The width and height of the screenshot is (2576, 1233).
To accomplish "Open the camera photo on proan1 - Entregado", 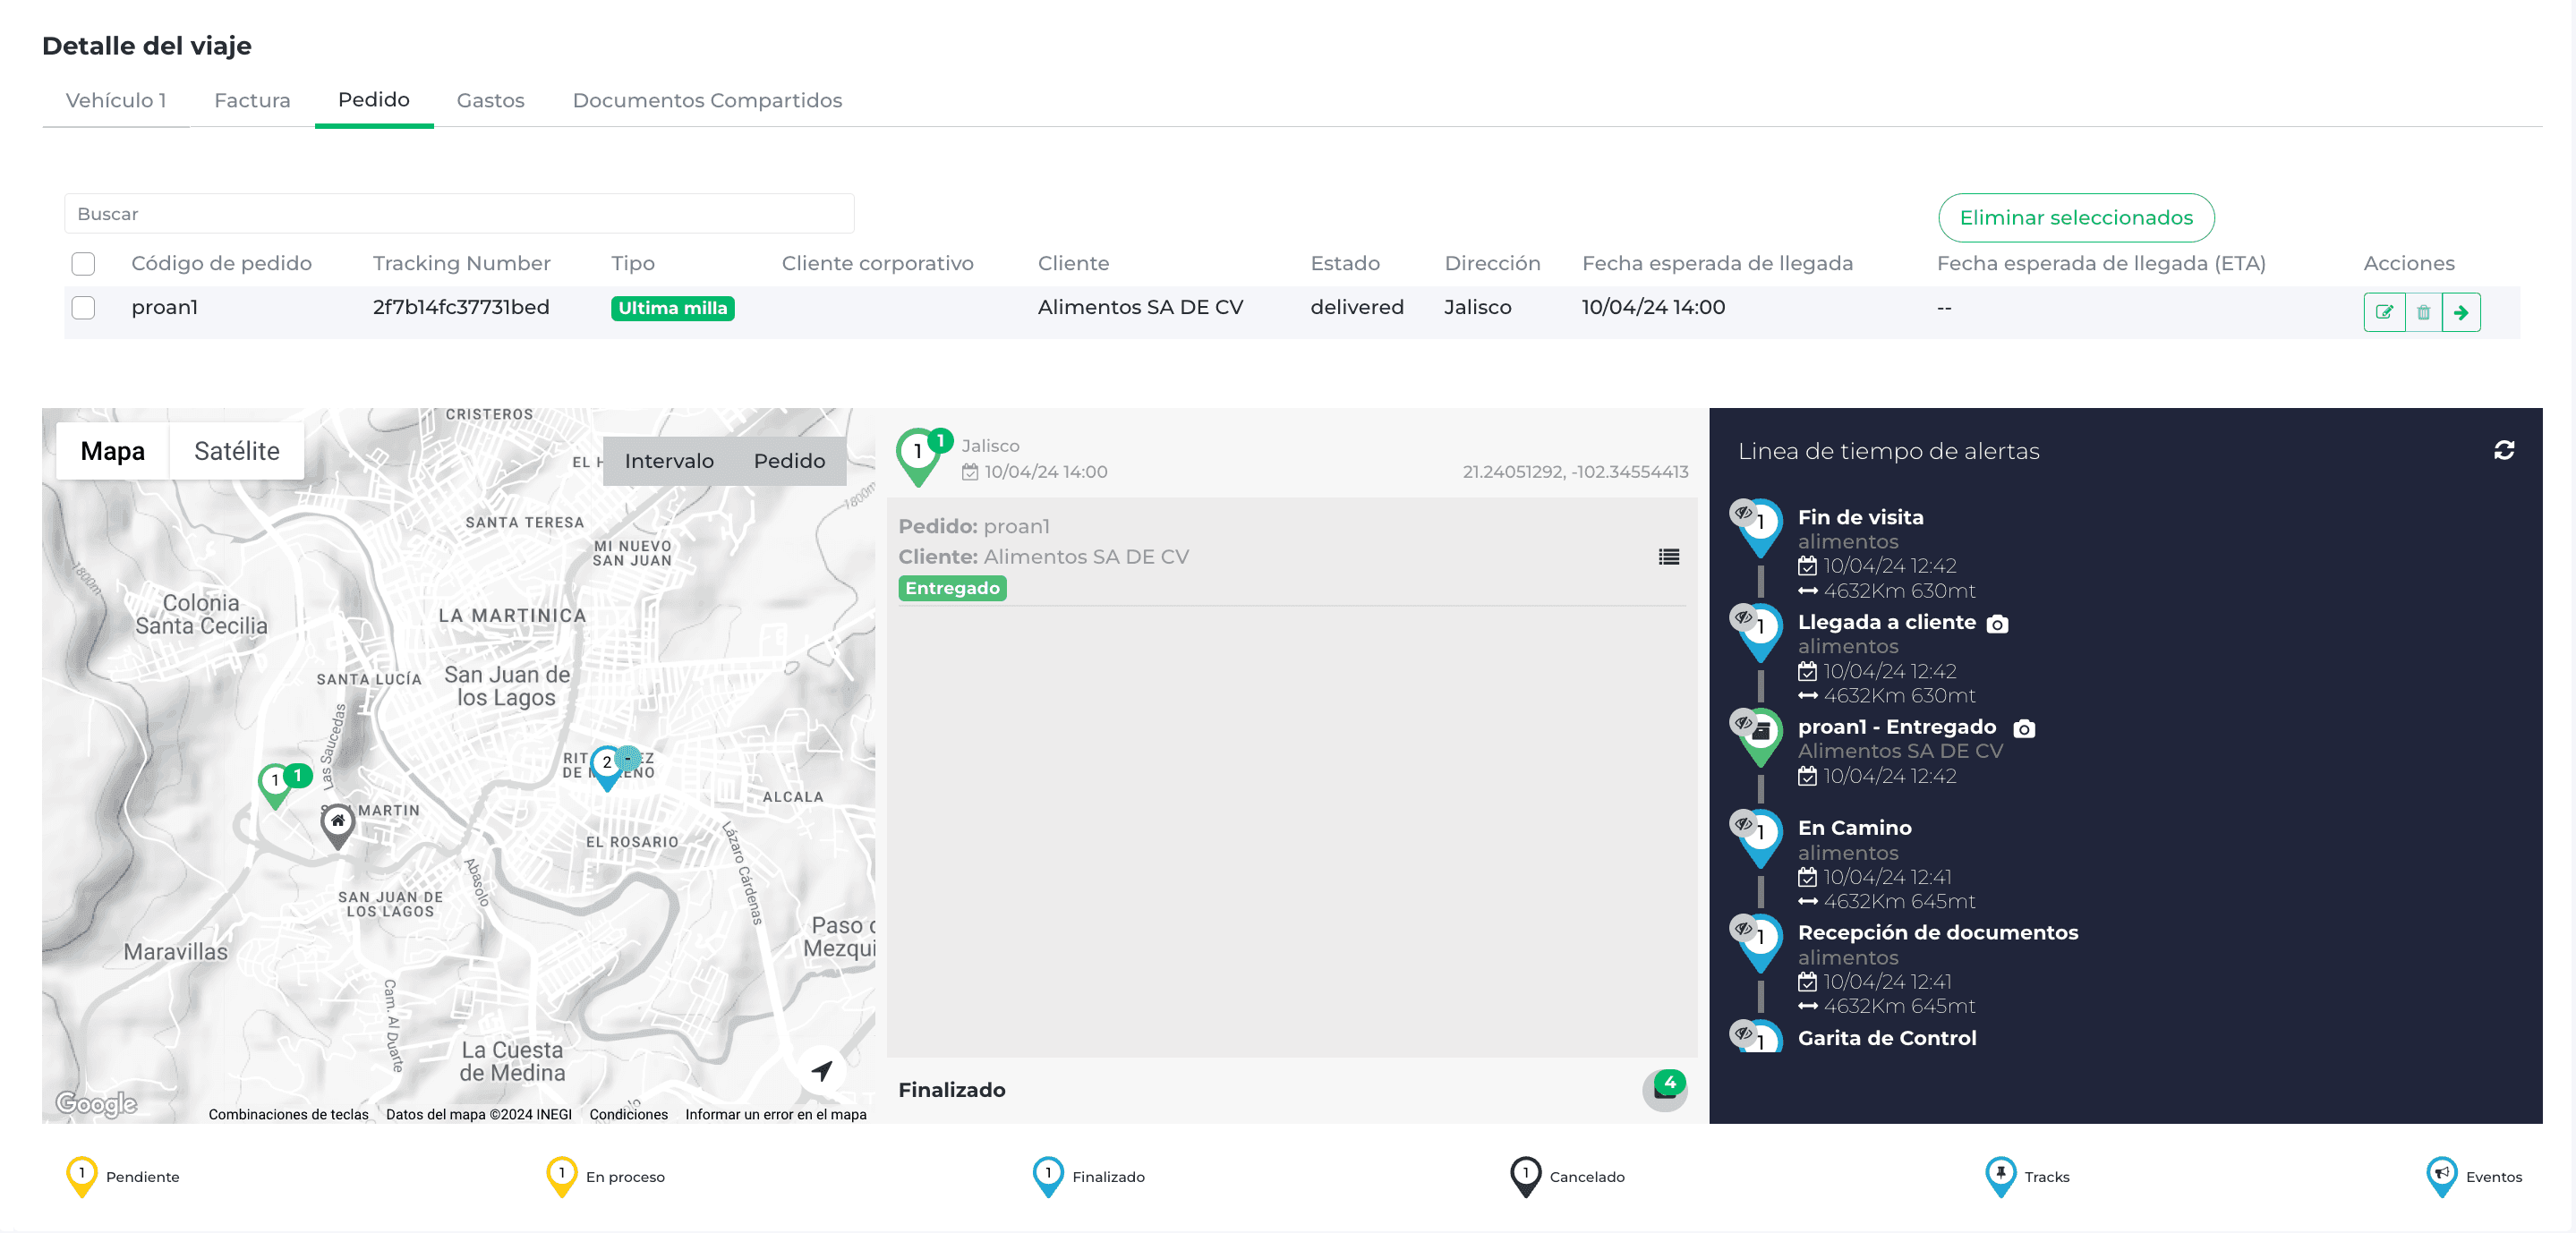I will pyautogui.click(x=2023, y=729).
